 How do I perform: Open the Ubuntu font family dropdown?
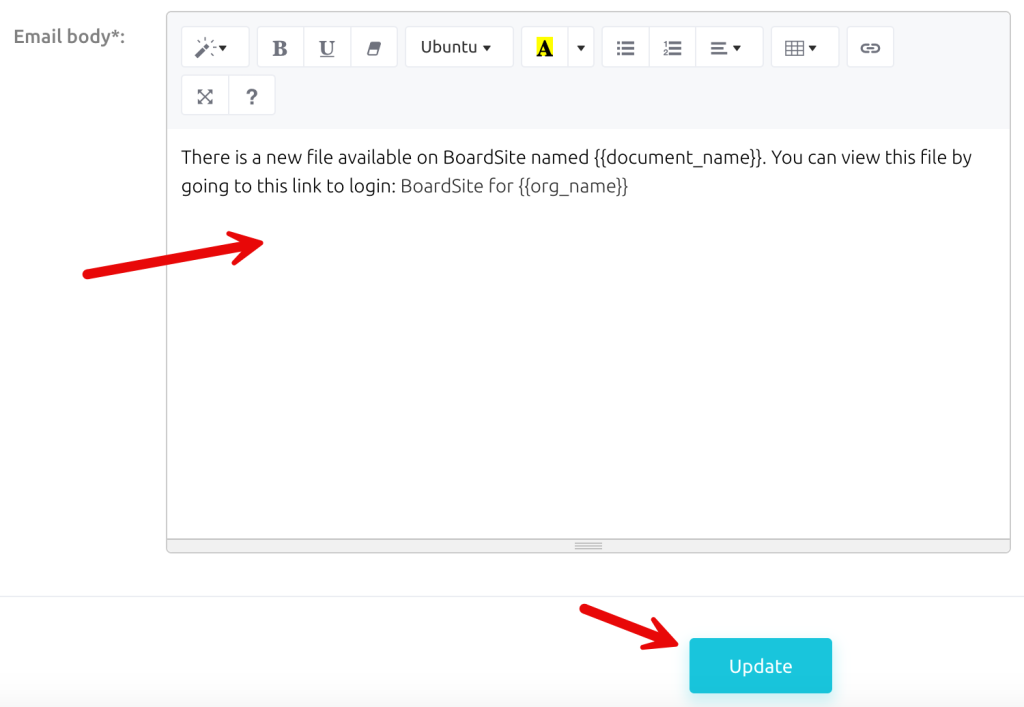click(x=459, y=48)
